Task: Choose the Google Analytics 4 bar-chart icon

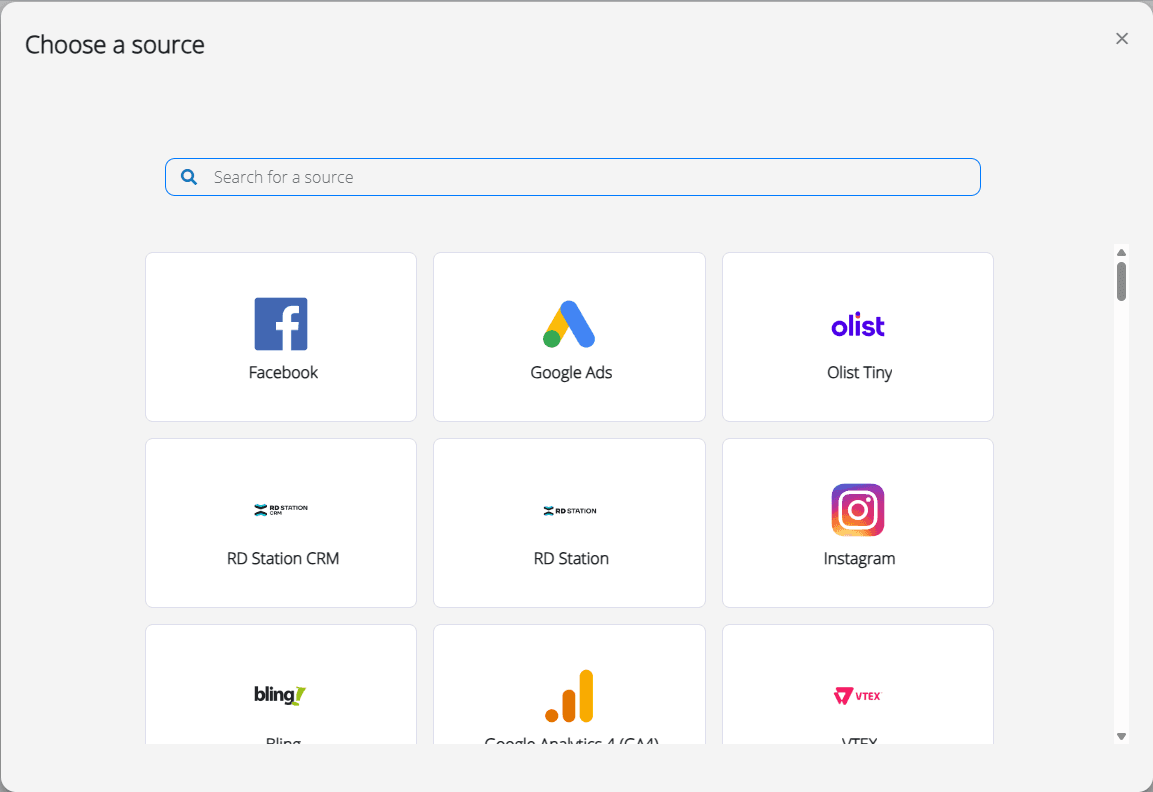Action: 569,696
